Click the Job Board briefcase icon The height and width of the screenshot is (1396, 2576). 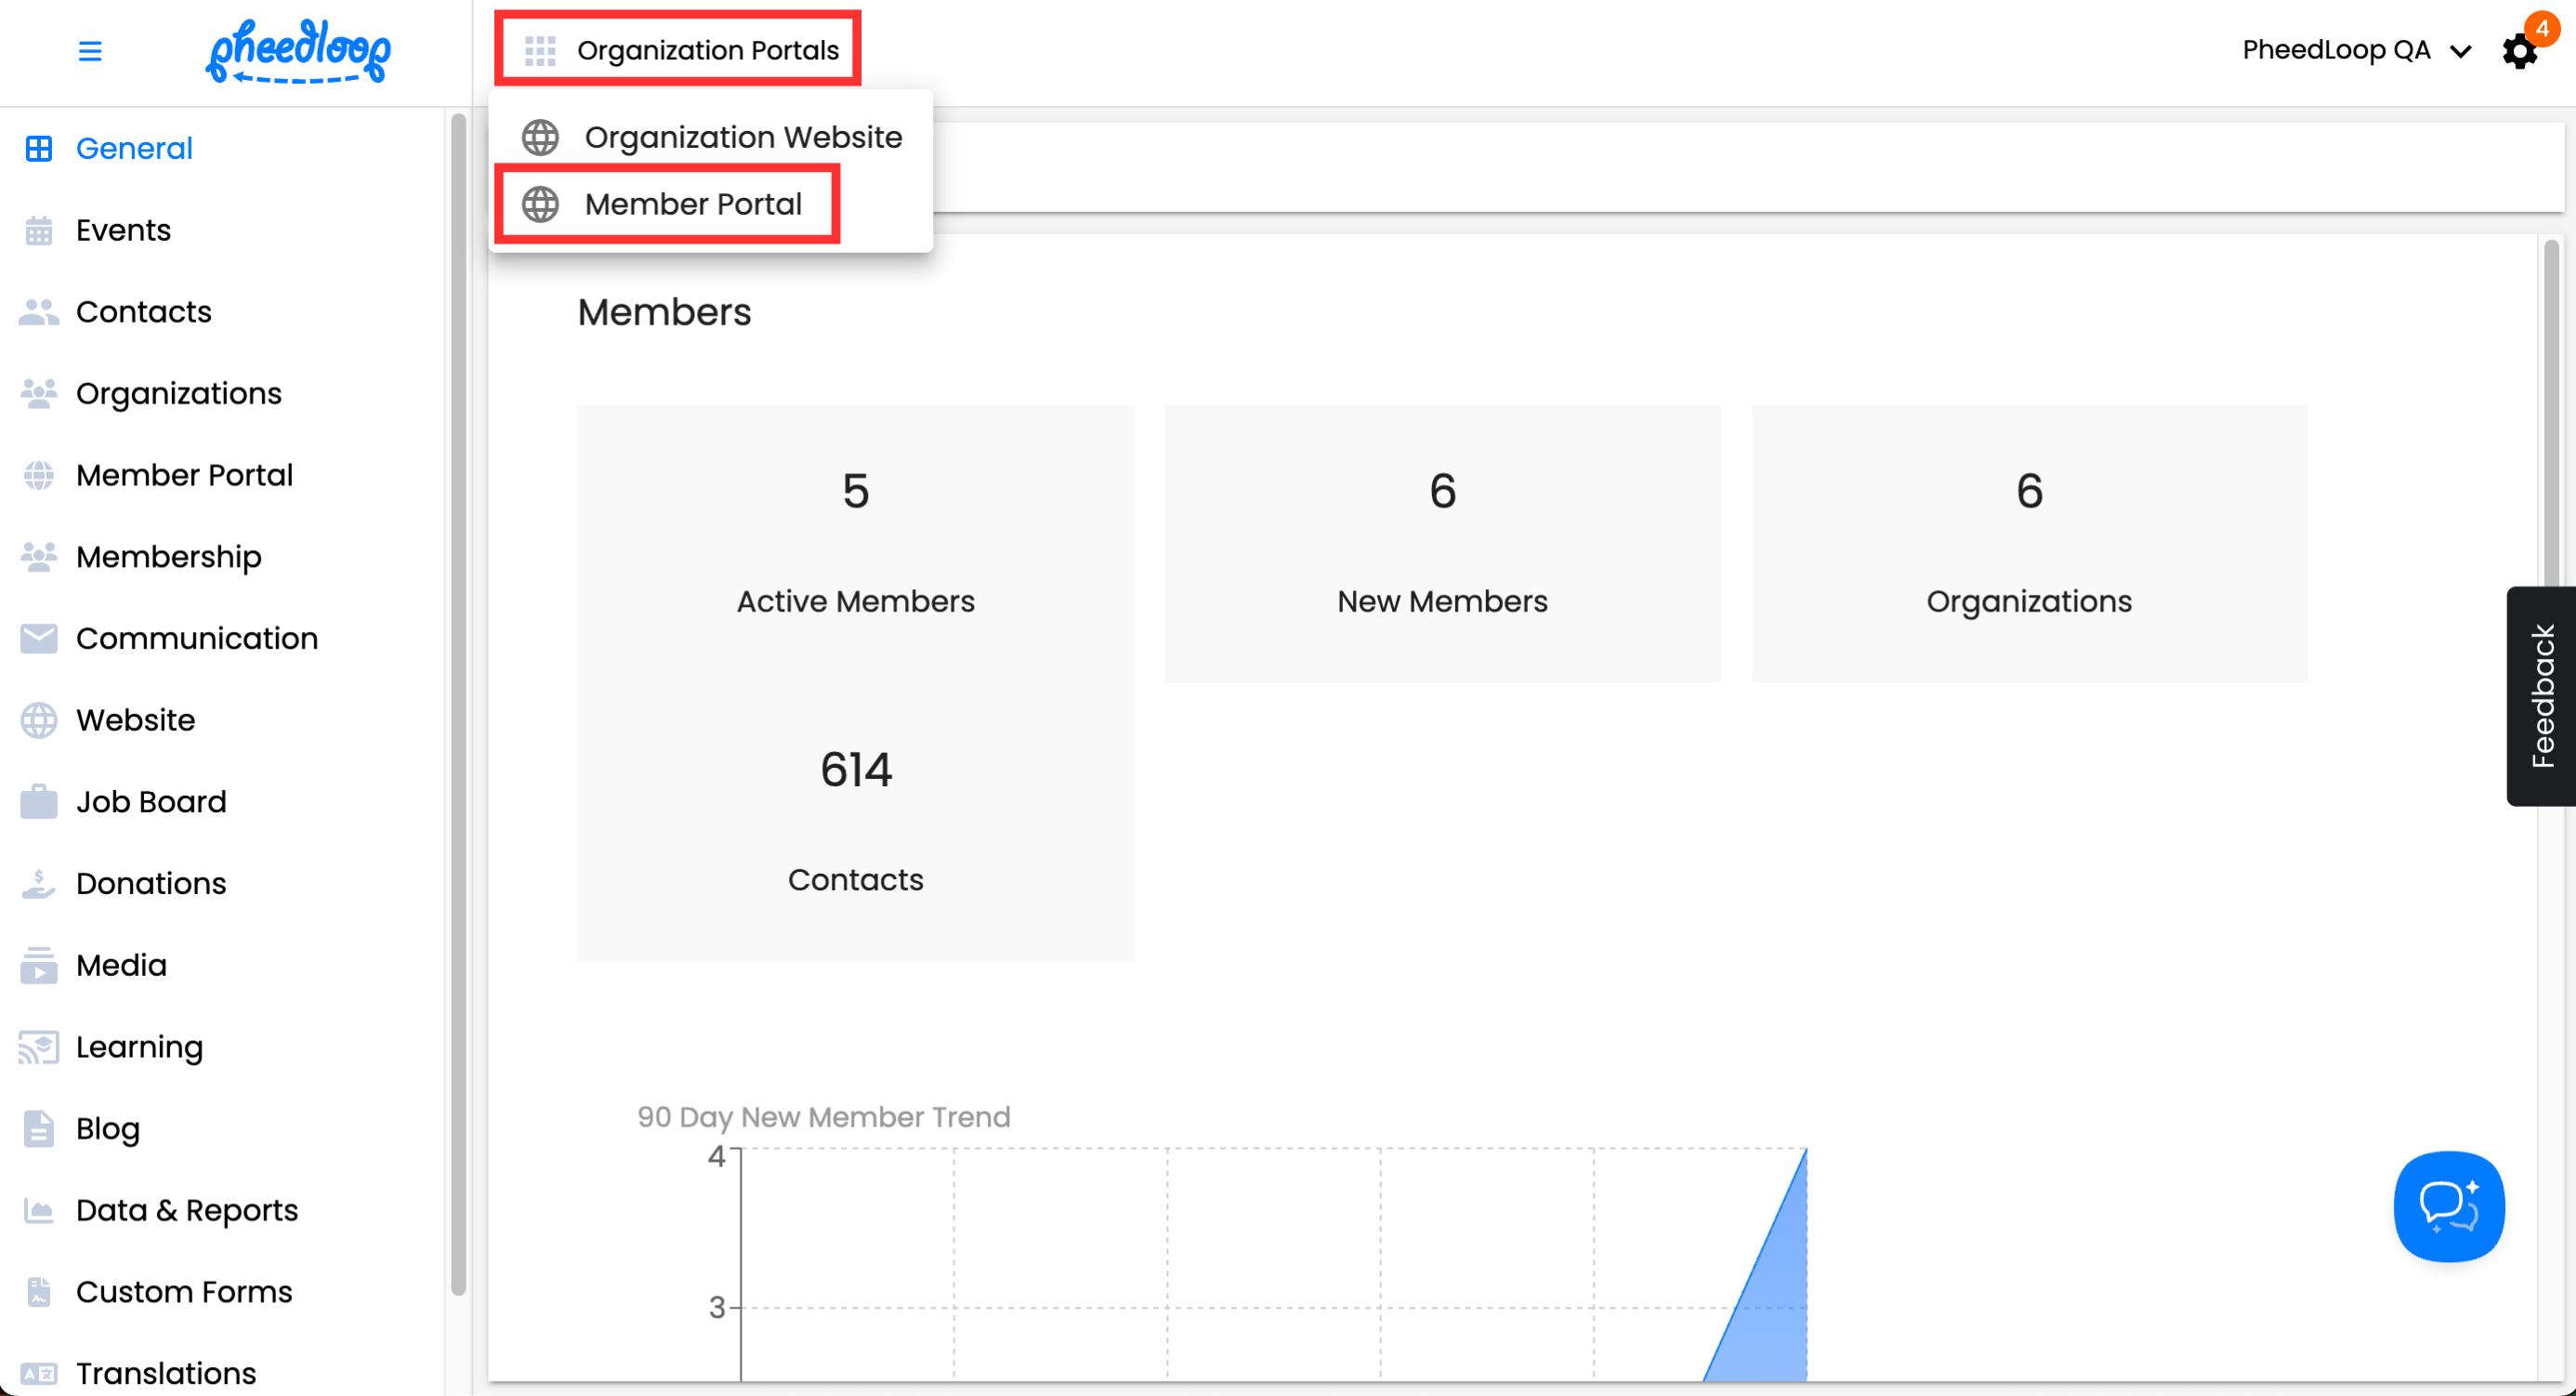pyautogui.click(x=39, y=802)
